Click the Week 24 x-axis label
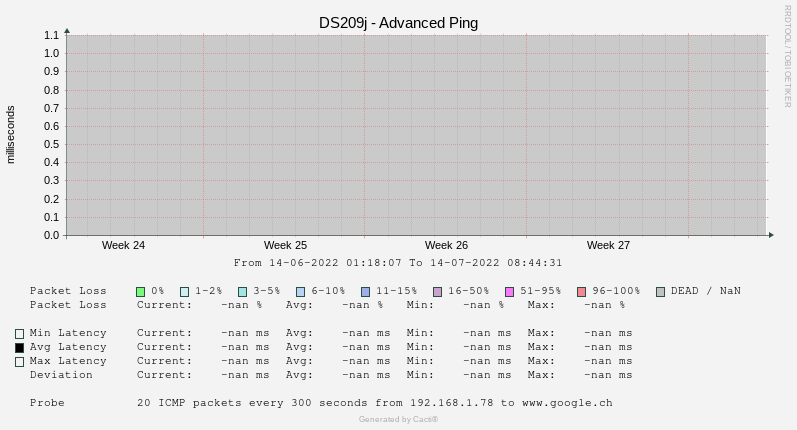Viewport: 797px width, 430px height. [x=123, y=245]
